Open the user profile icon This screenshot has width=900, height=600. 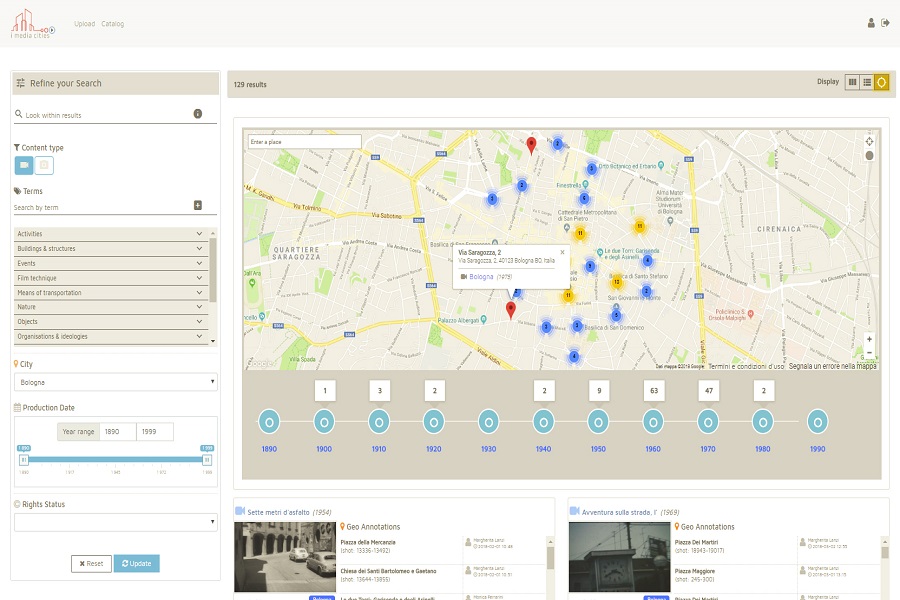pos(871,23)
